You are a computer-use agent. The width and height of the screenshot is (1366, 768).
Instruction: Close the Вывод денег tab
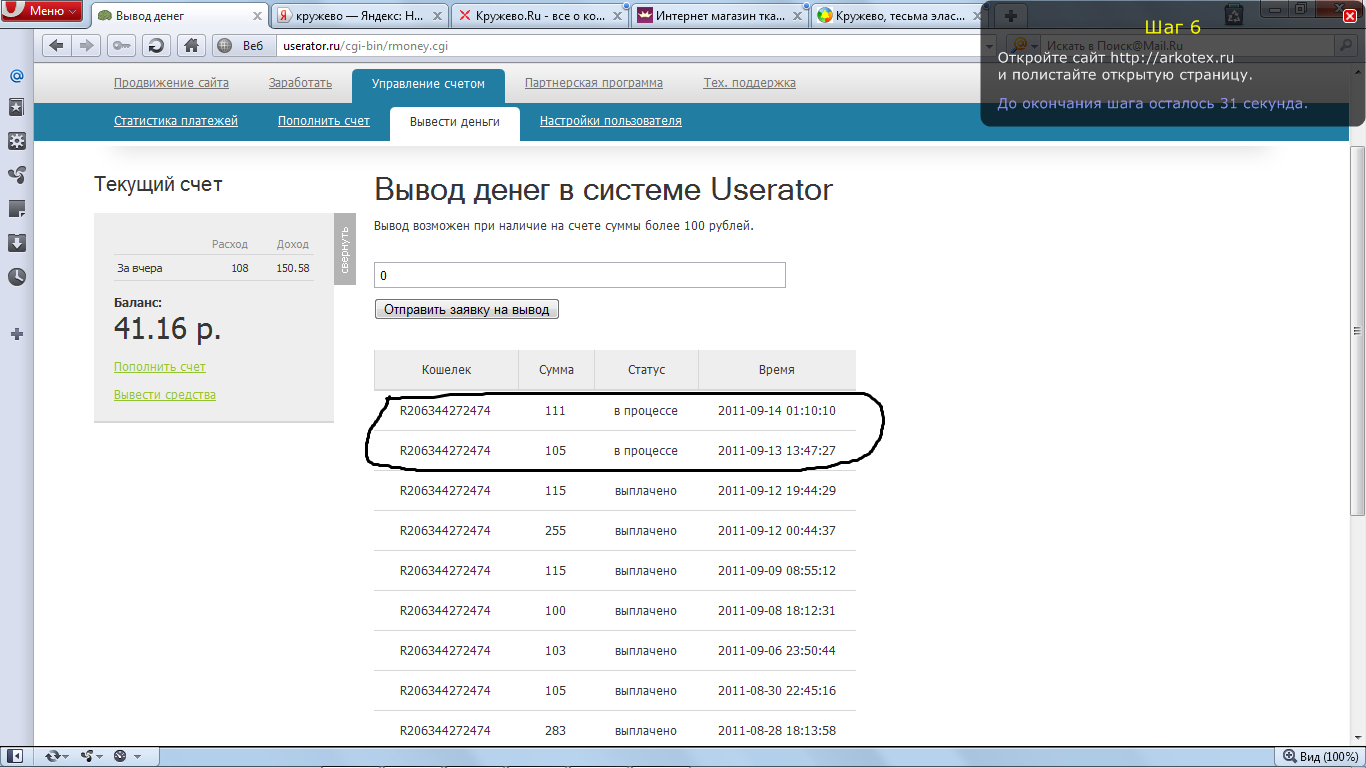(258, 17)
